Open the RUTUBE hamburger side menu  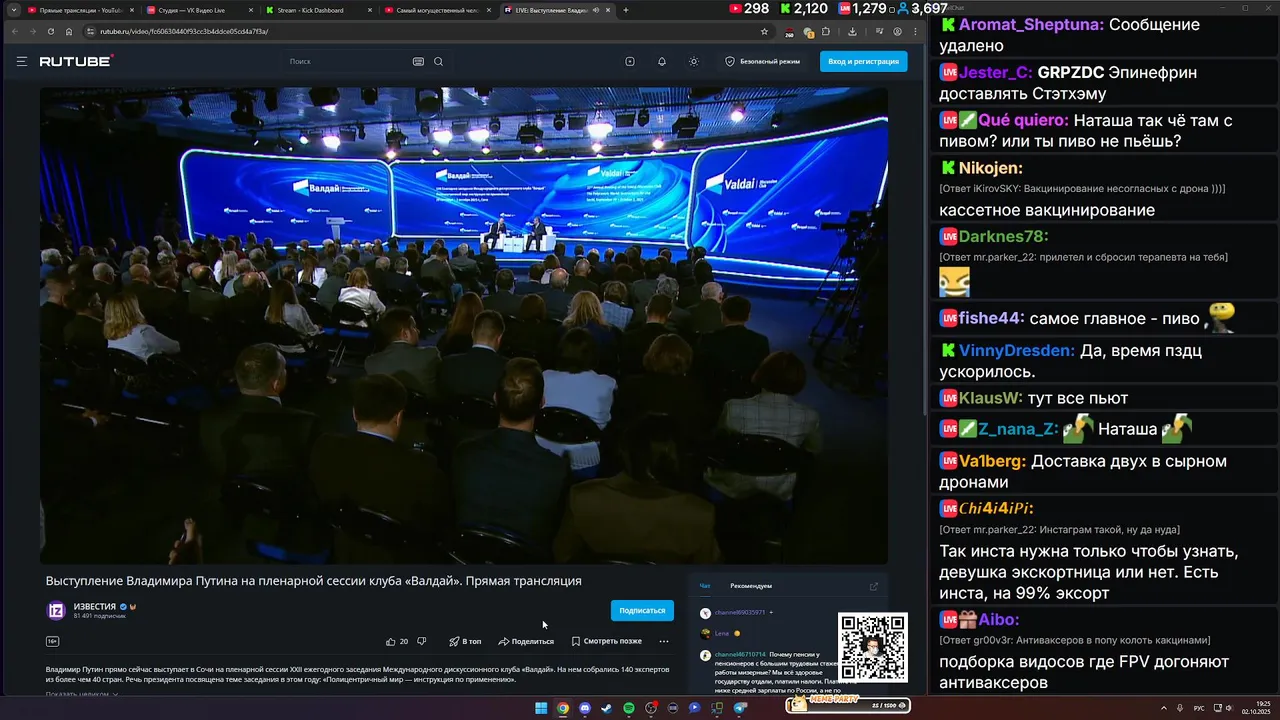(21, 61)
